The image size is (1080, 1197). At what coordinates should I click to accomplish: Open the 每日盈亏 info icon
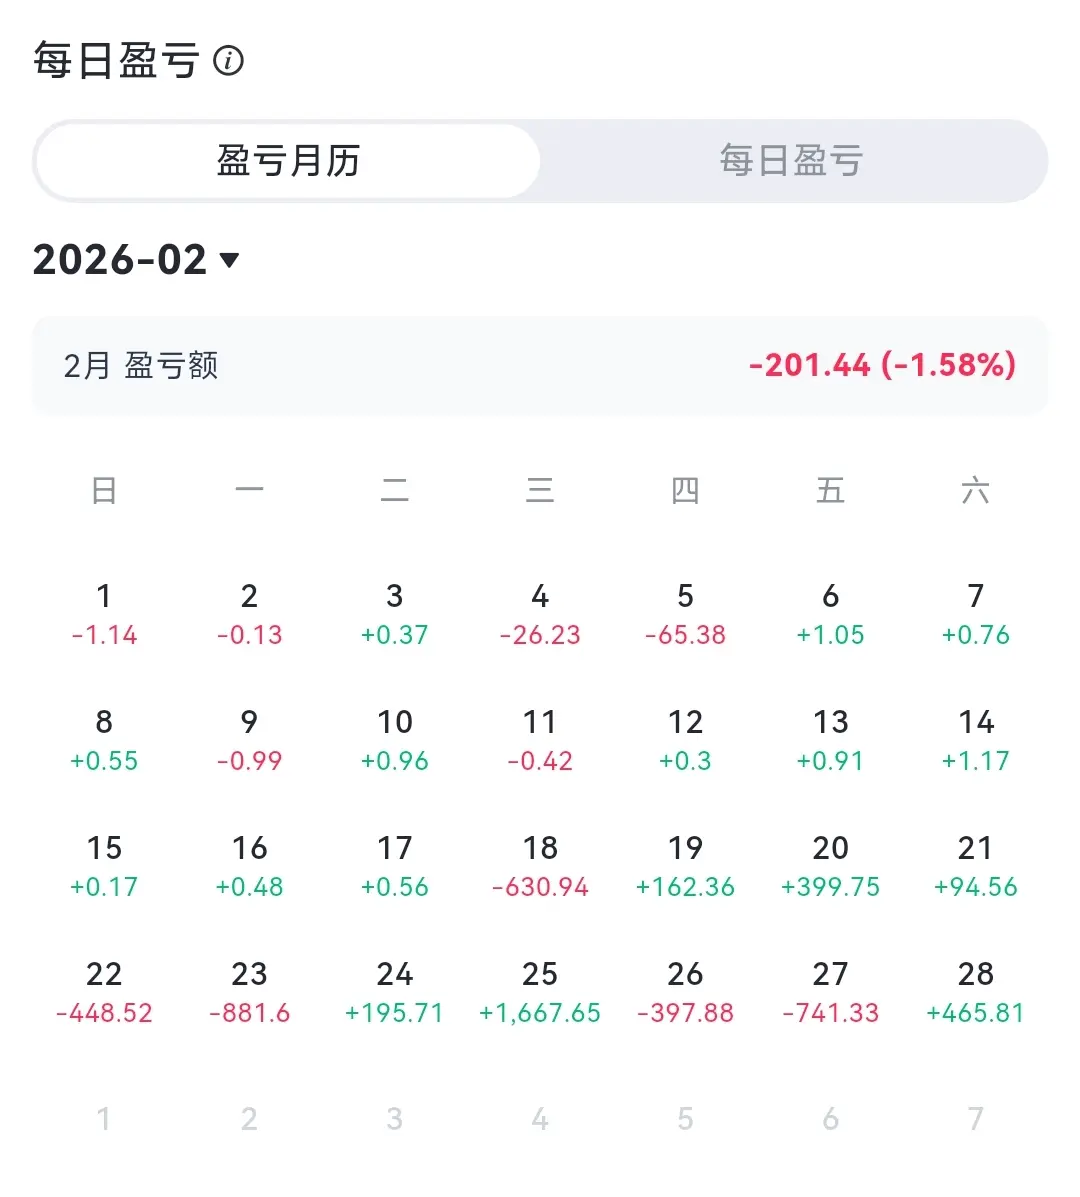click(228, 60)
